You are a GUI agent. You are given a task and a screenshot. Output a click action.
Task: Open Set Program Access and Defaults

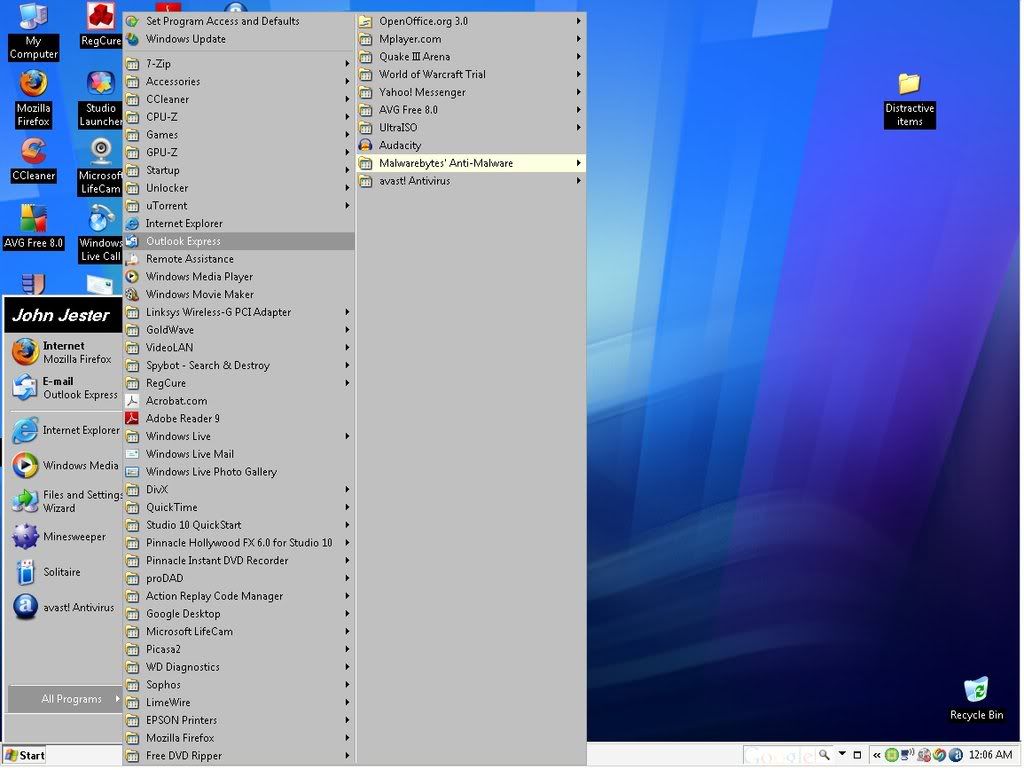click(x=239, y=21)
